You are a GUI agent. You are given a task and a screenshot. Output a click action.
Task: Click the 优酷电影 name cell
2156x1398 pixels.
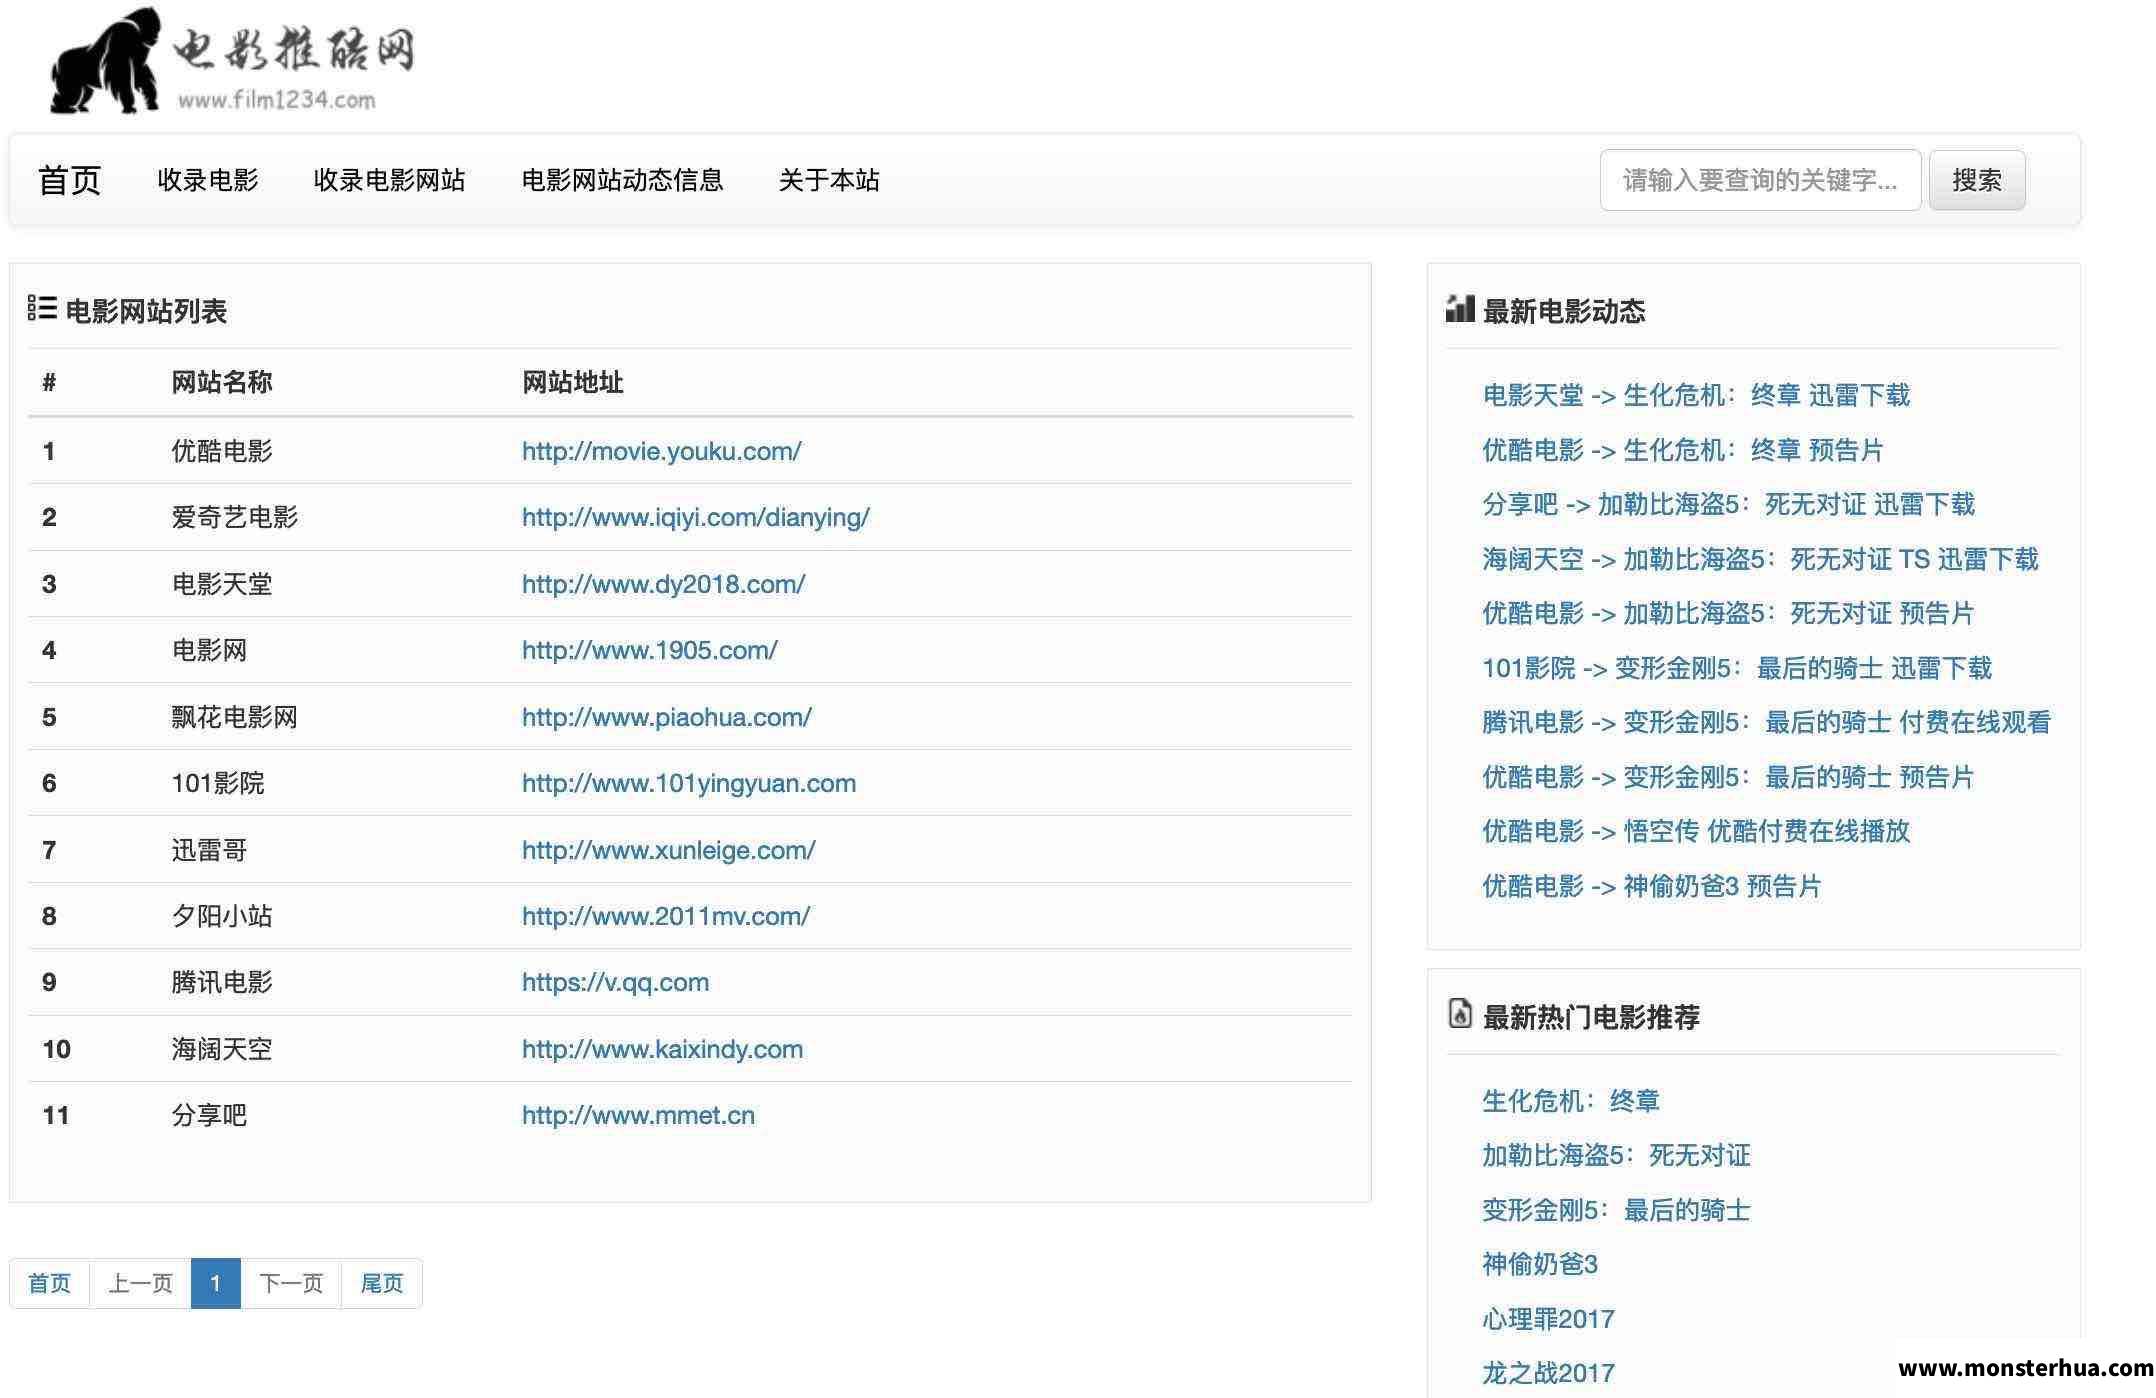tap(222, 451)
